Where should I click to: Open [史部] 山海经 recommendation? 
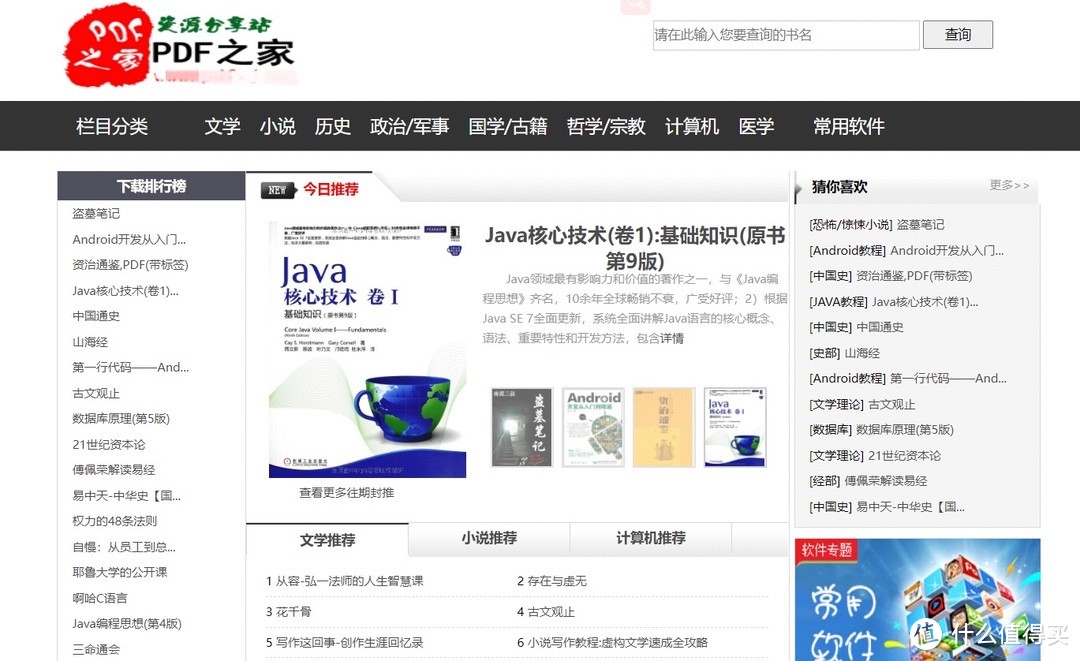point(844,353)
